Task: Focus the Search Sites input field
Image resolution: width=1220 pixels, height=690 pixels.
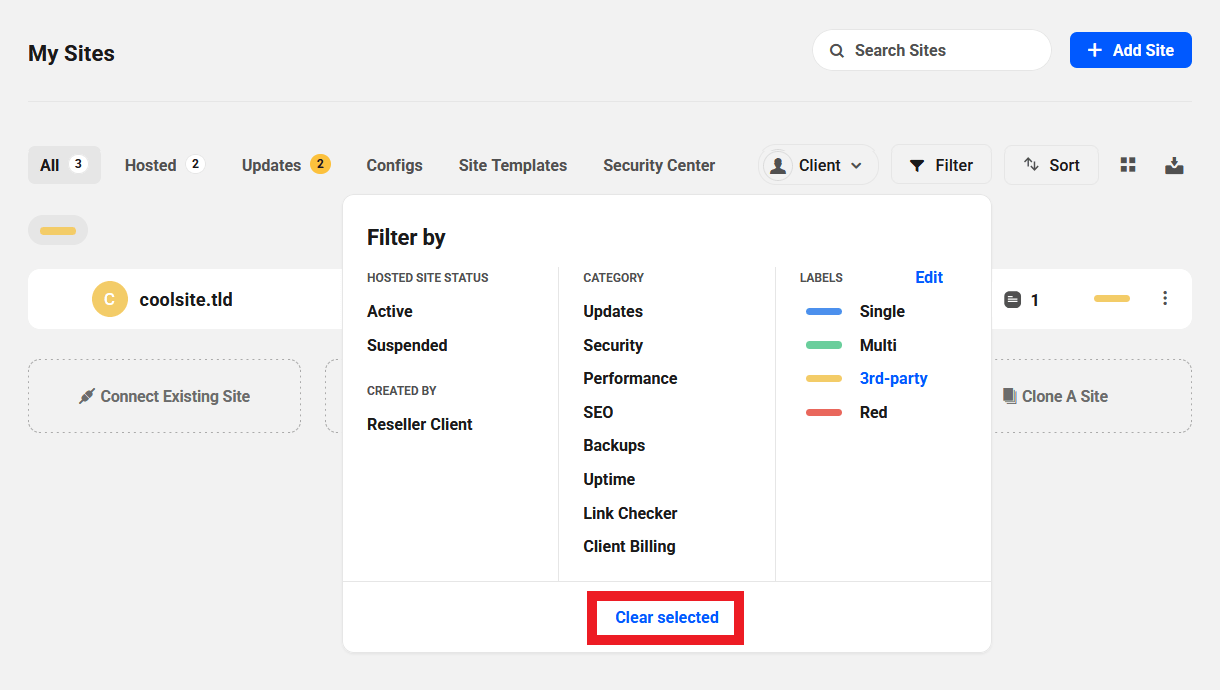Action: click(x=940, y=50)
